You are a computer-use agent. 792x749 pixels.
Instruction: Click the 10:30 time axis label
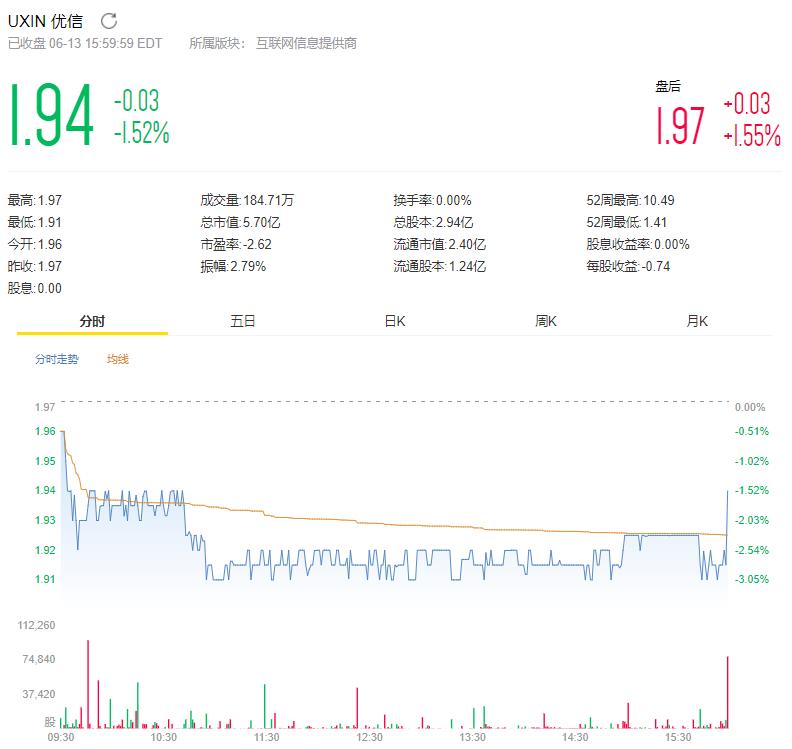point(164,737)
